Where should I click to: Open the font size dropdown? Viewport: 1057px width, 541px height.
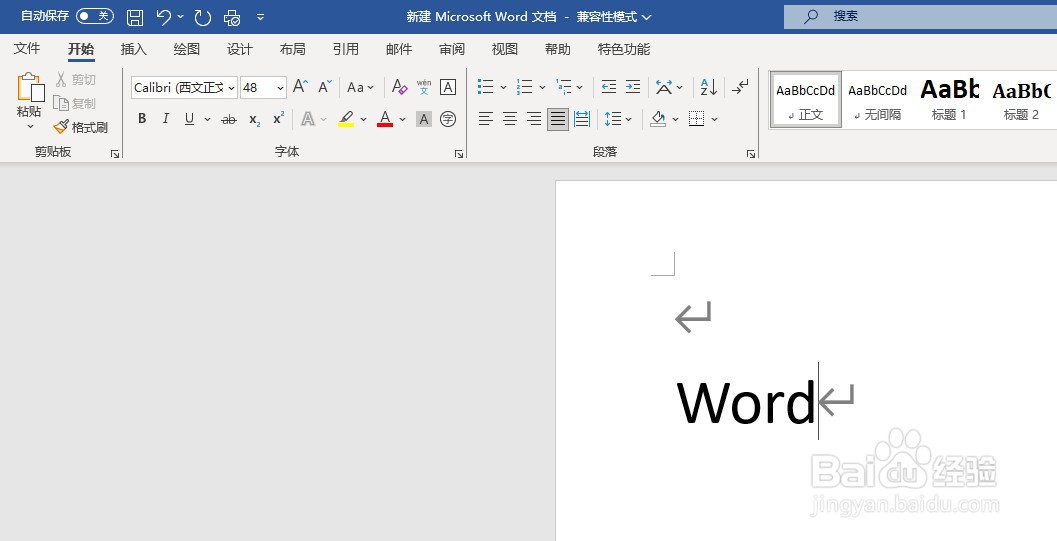tap(280, 88)
